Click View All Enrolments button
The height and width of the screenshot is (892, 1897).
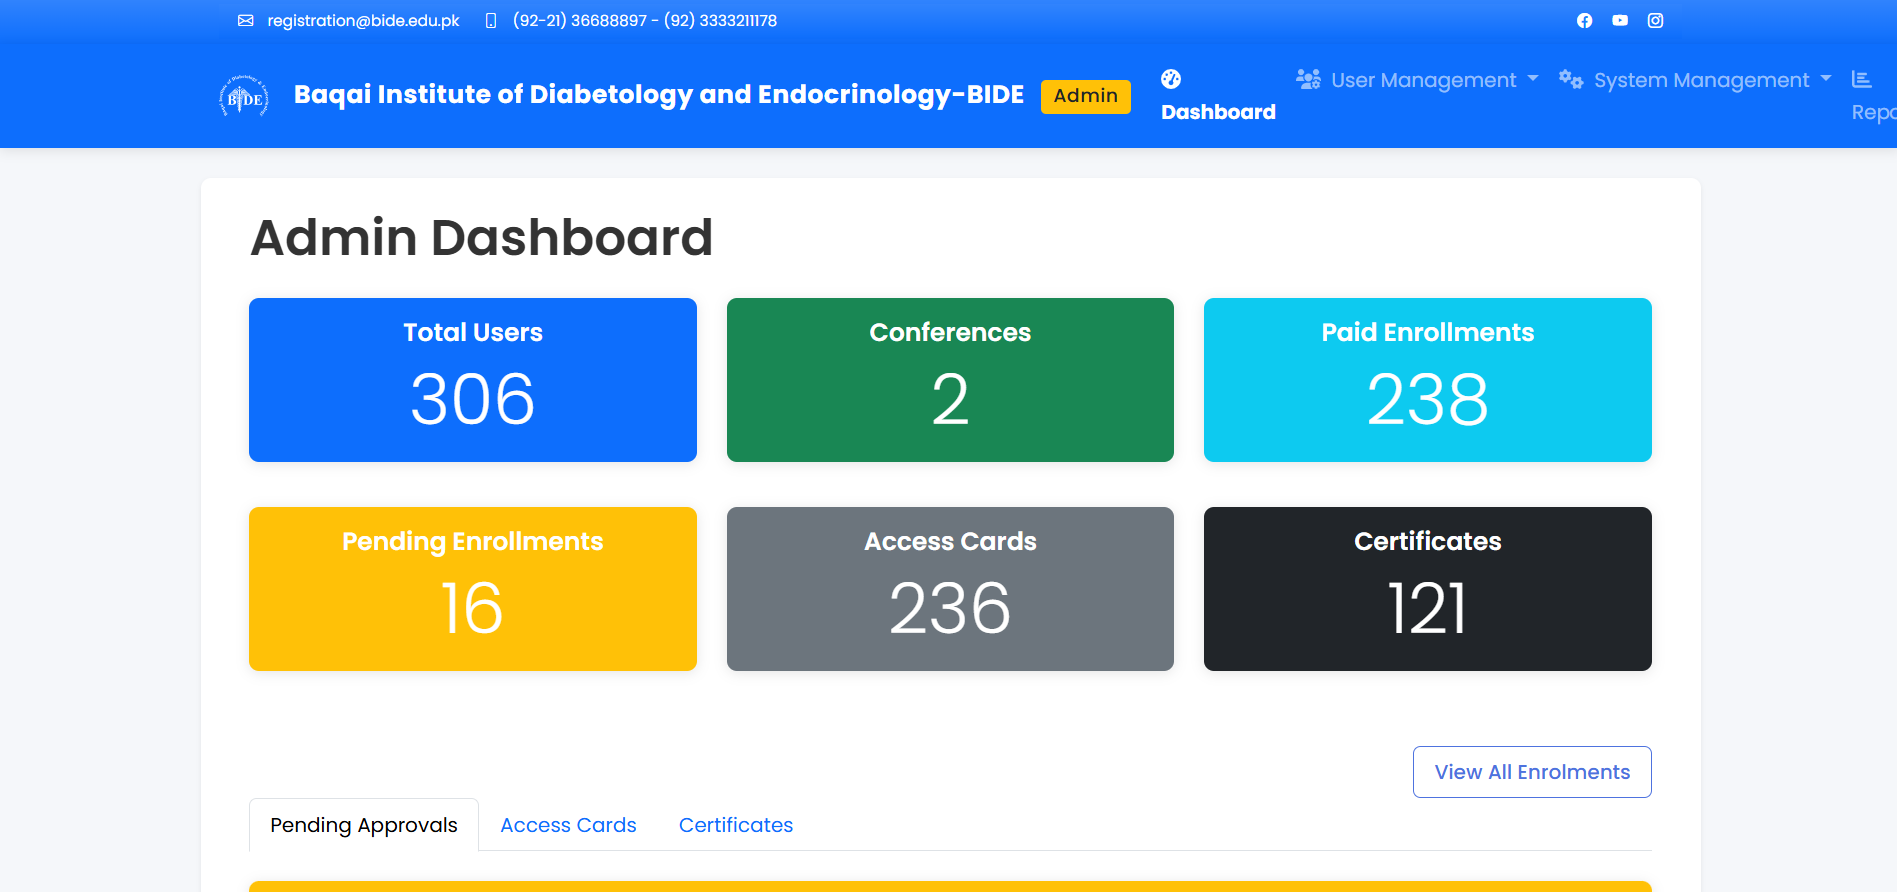1532,772
